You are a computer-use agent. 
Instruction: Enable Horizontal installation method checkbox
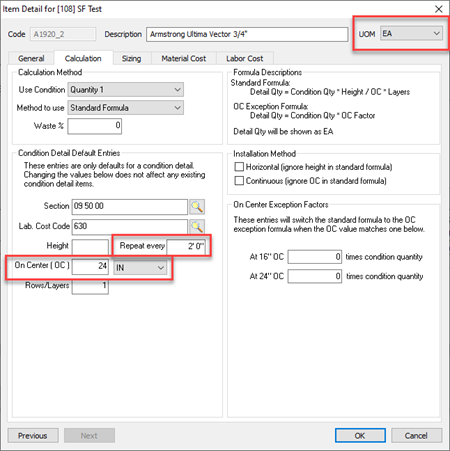coord(239,167)
